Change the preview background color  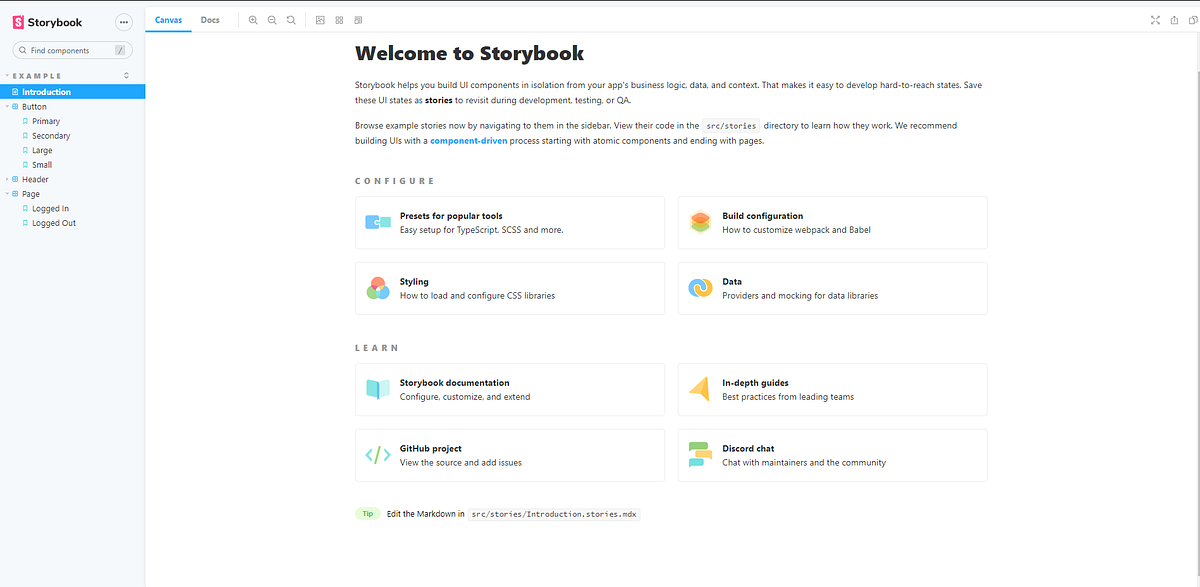click(320, 19)
